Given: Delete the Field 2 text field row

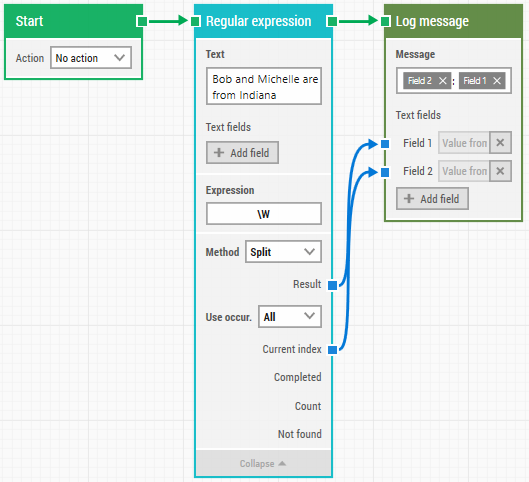Looking at the screenshot, I should tap(500, 171).
